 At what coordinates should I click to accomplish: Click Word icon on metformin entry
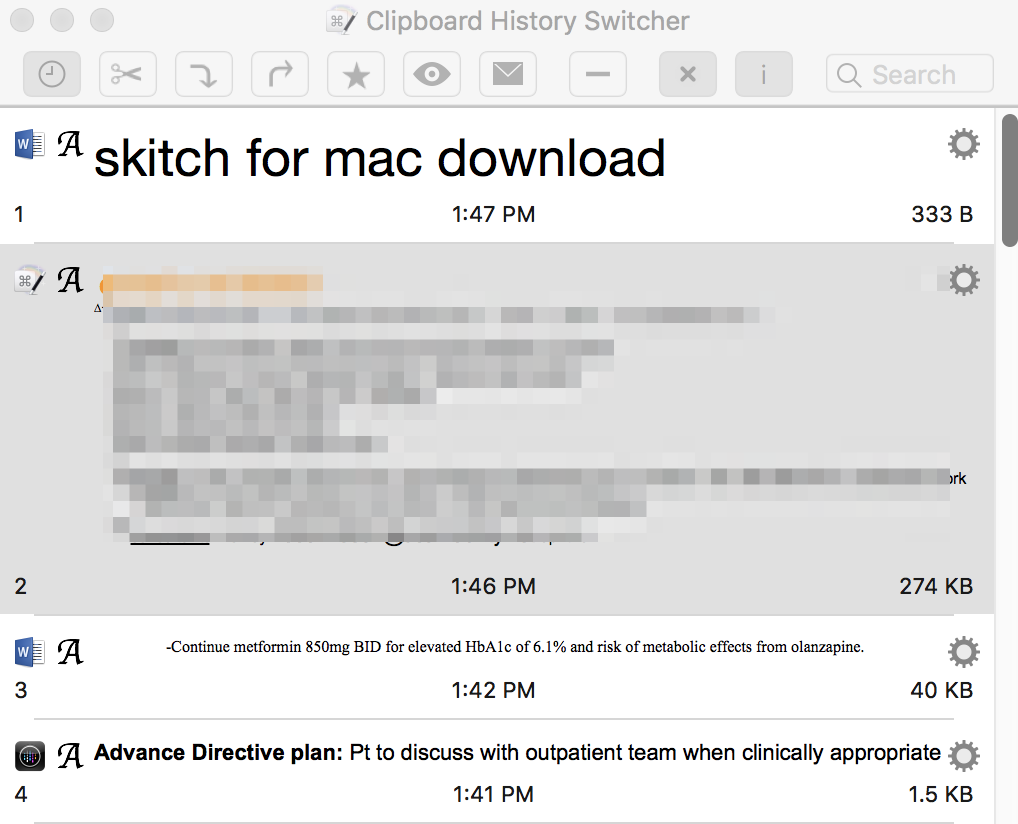[29, 652]
